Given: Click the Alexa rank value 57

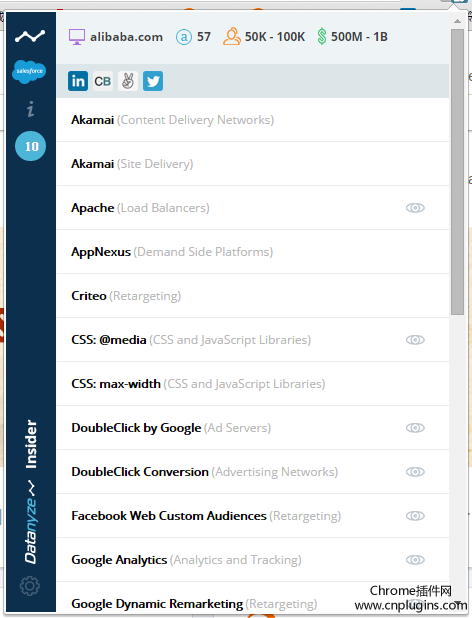Looking at the screenshot, I should pos(204,37).
